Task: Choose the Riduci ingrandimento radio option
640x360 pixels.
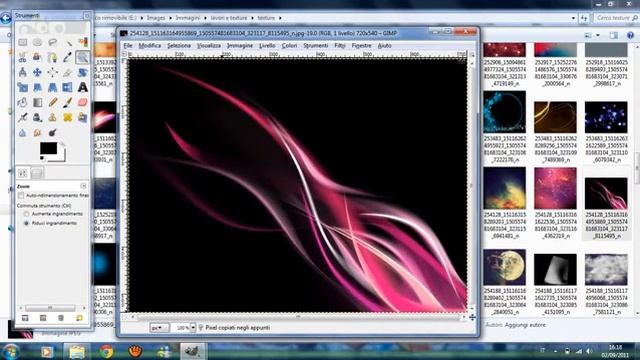Action: (27, 223)
